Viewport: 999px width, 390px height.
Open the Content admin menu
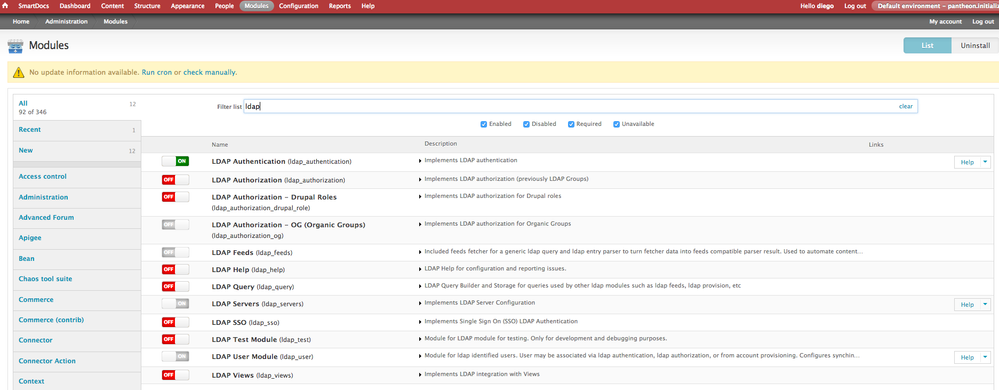click(112, 6)
